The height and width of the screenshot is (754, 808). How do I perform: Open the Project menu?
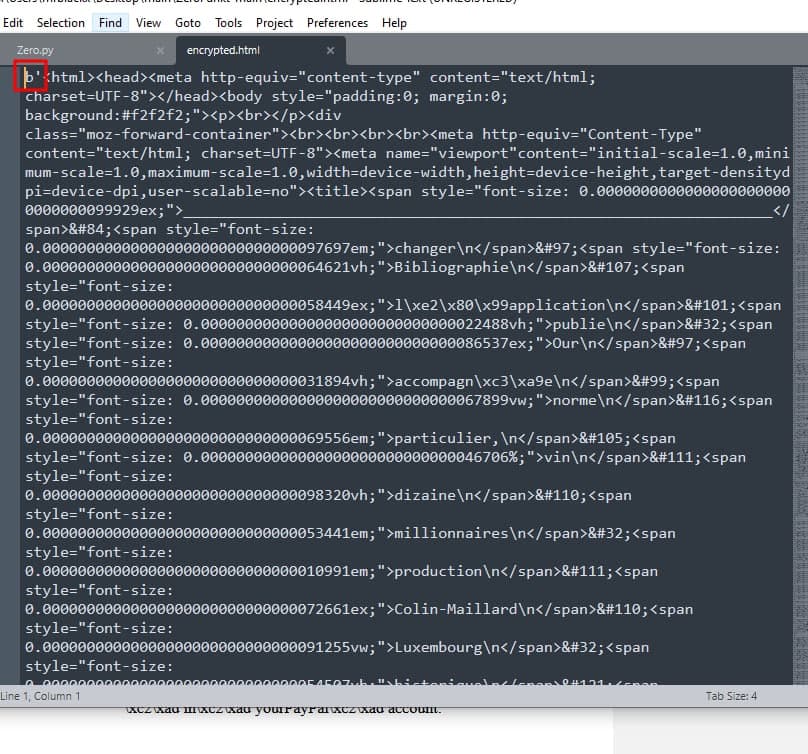tap(274, 22)
